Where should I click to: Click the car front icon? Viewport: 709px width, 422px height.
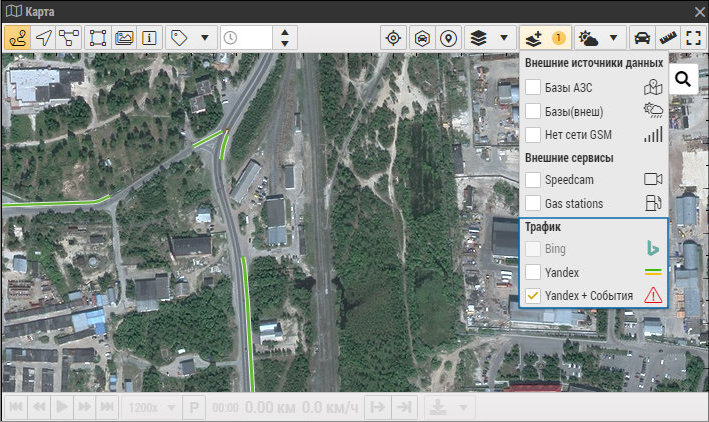coord(642,38)
